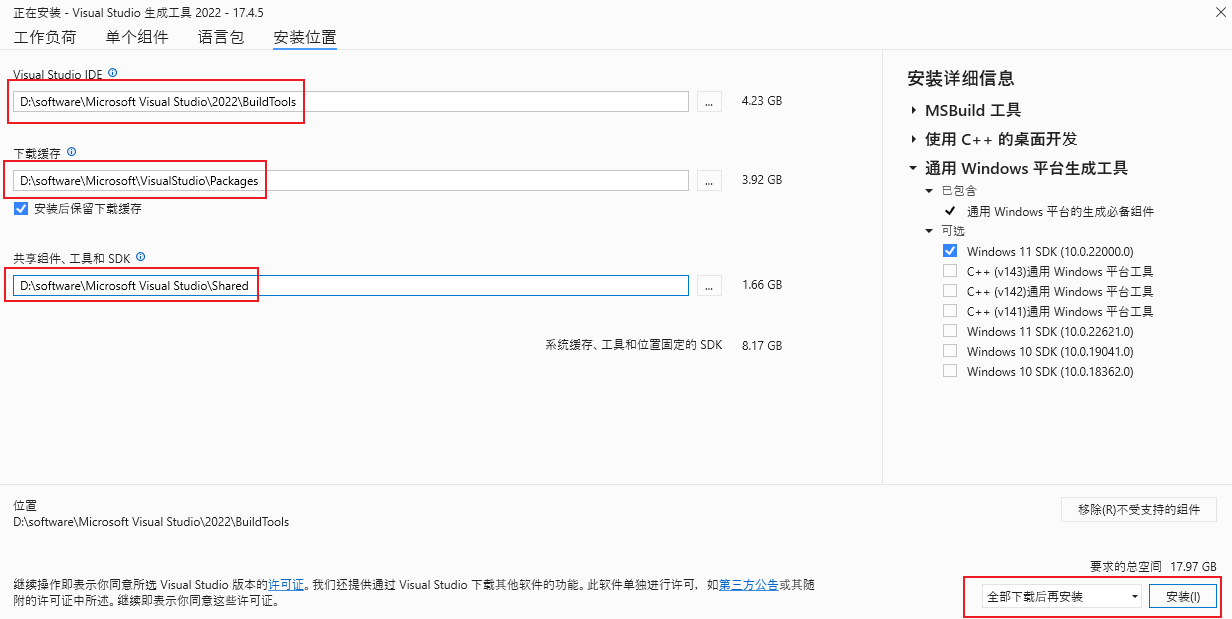Uncheck Windows 11 SDK (10.0.22000.0)
The height and width of the screenshot is (619, 1232).
[950, 251]
